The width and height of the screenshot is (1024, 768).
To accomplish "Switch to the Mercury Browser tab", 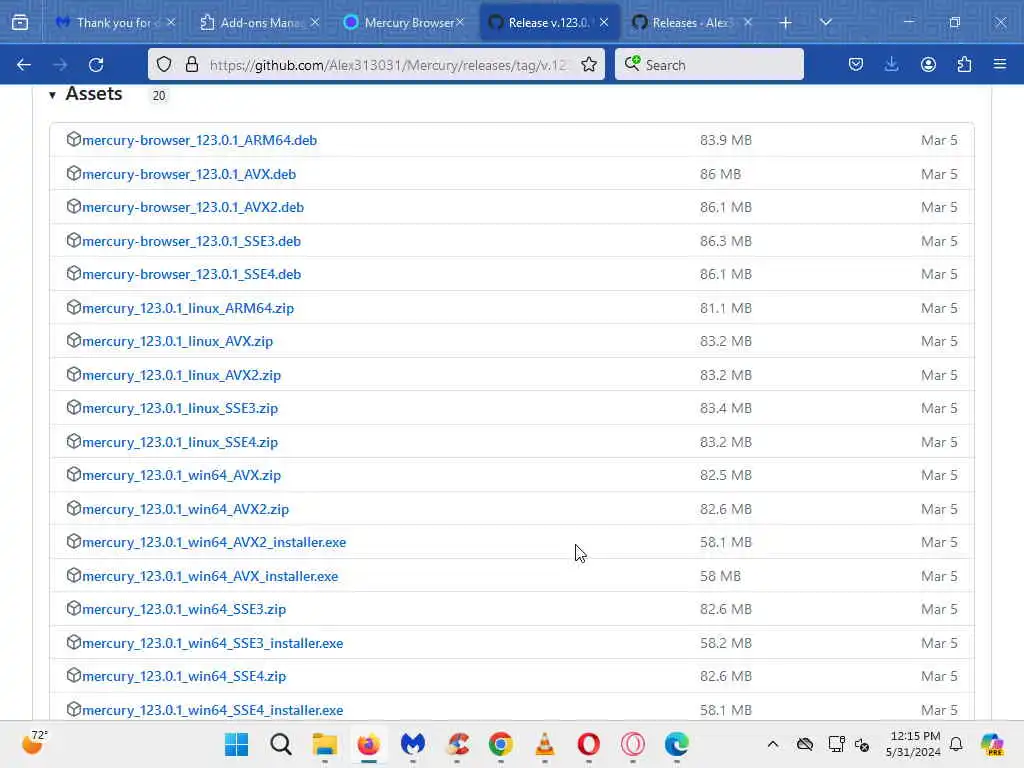I will (404, 23).
